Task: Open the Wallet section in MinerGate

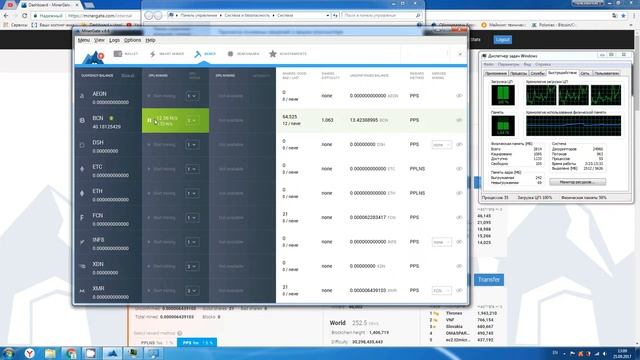Action: click(x=126, y=54)
